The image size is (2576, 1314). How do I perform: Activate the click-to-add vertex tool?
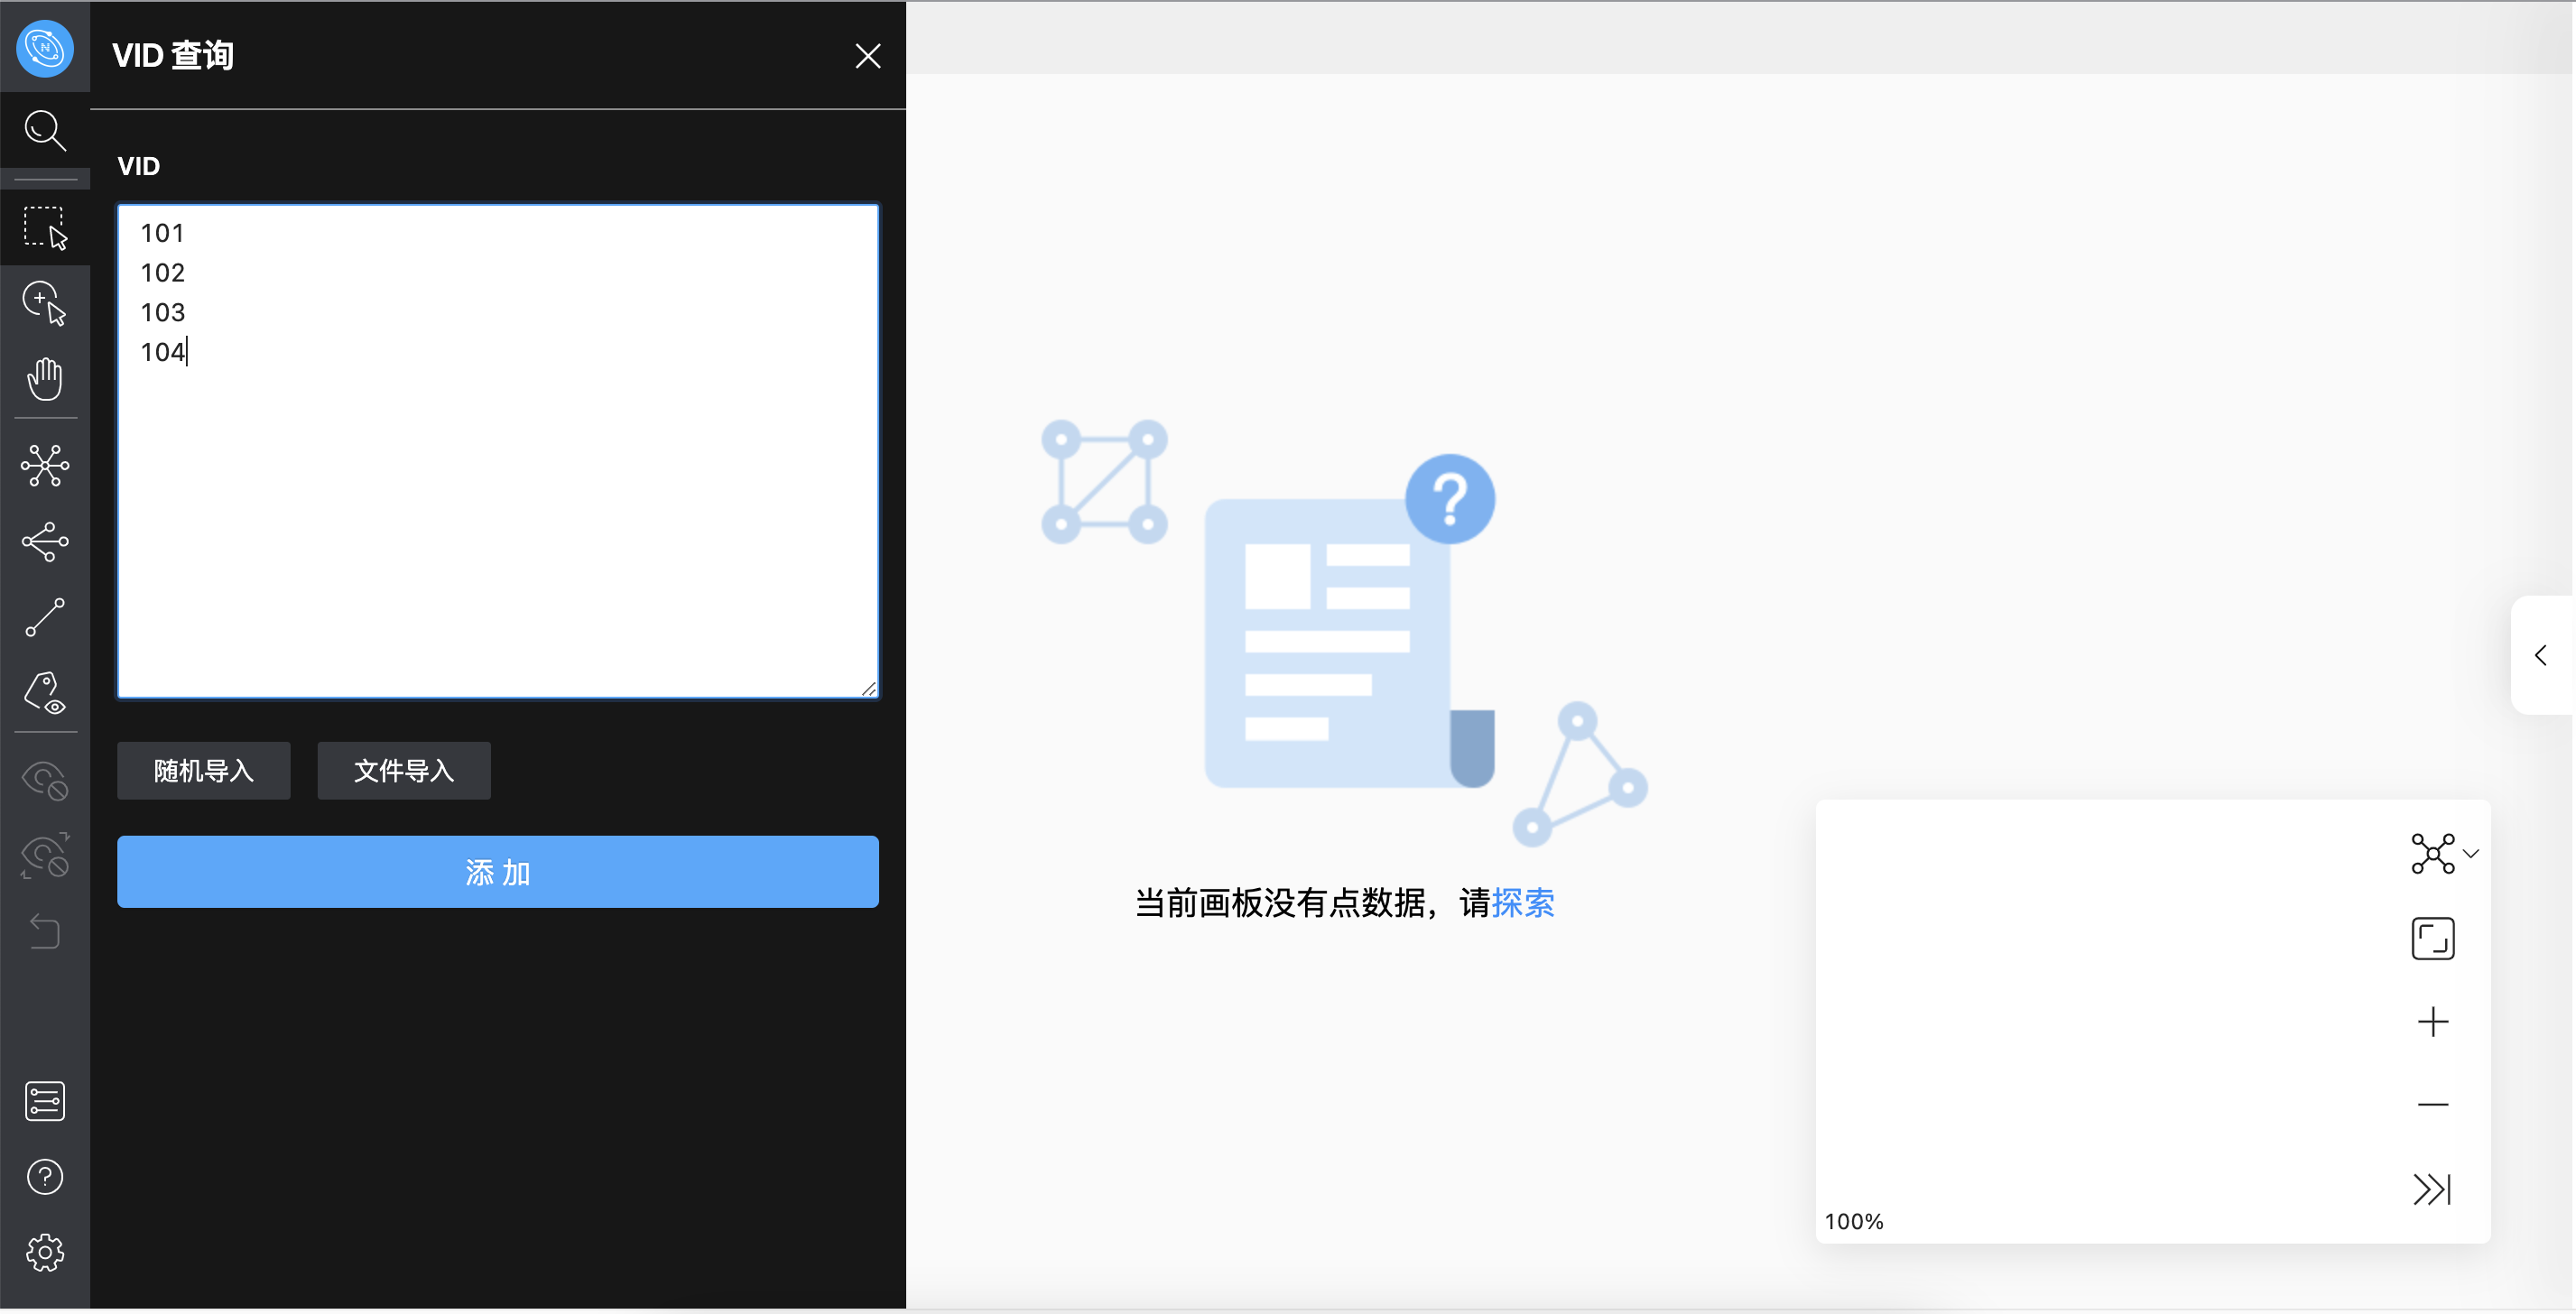(x=45, y=303)
